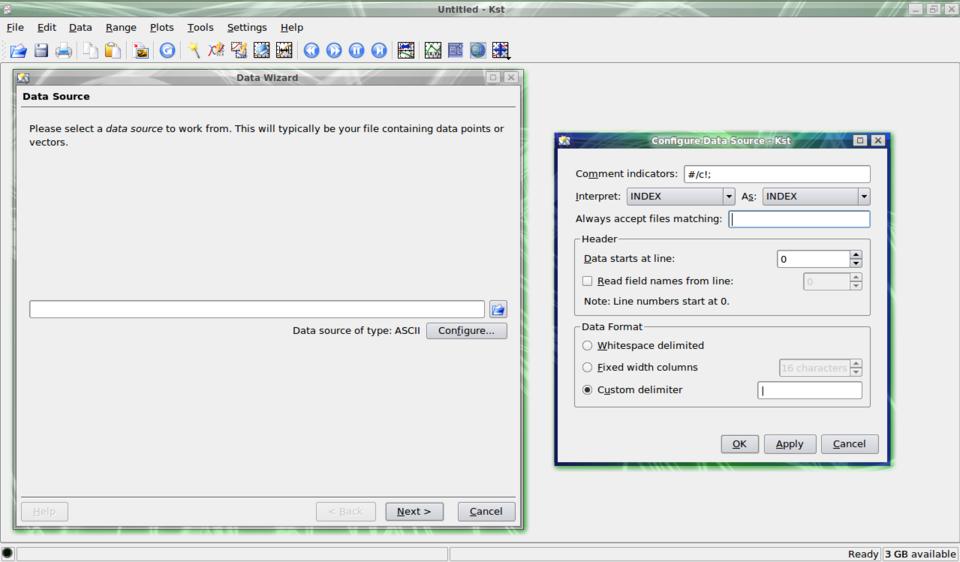Click the Open file icon in toolbar

[18, 50]
